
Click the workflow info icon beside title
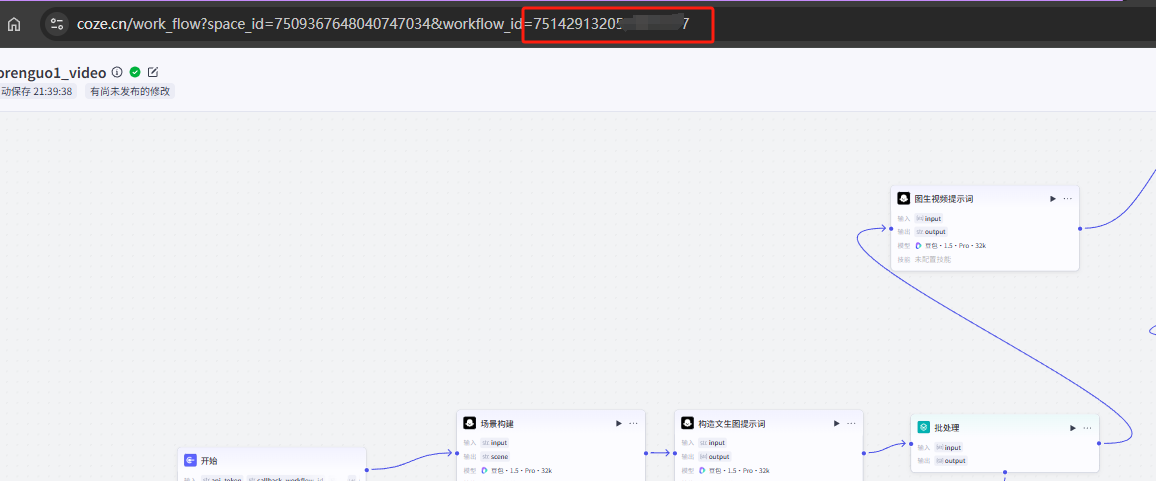(x=117, y=72)
